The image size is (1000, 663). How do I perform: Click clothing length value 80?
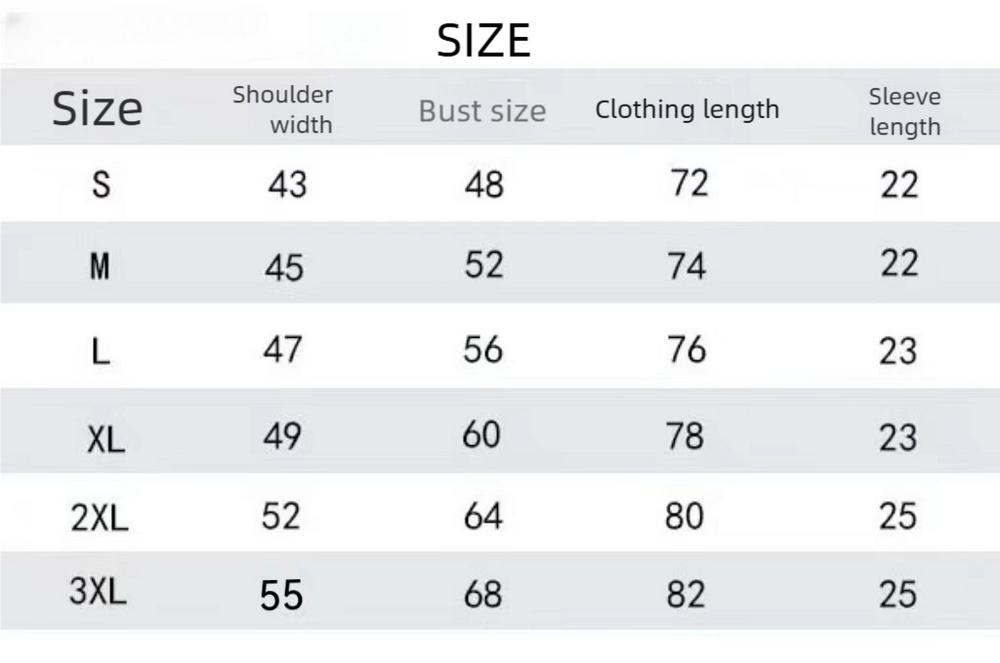pos(685,516)
